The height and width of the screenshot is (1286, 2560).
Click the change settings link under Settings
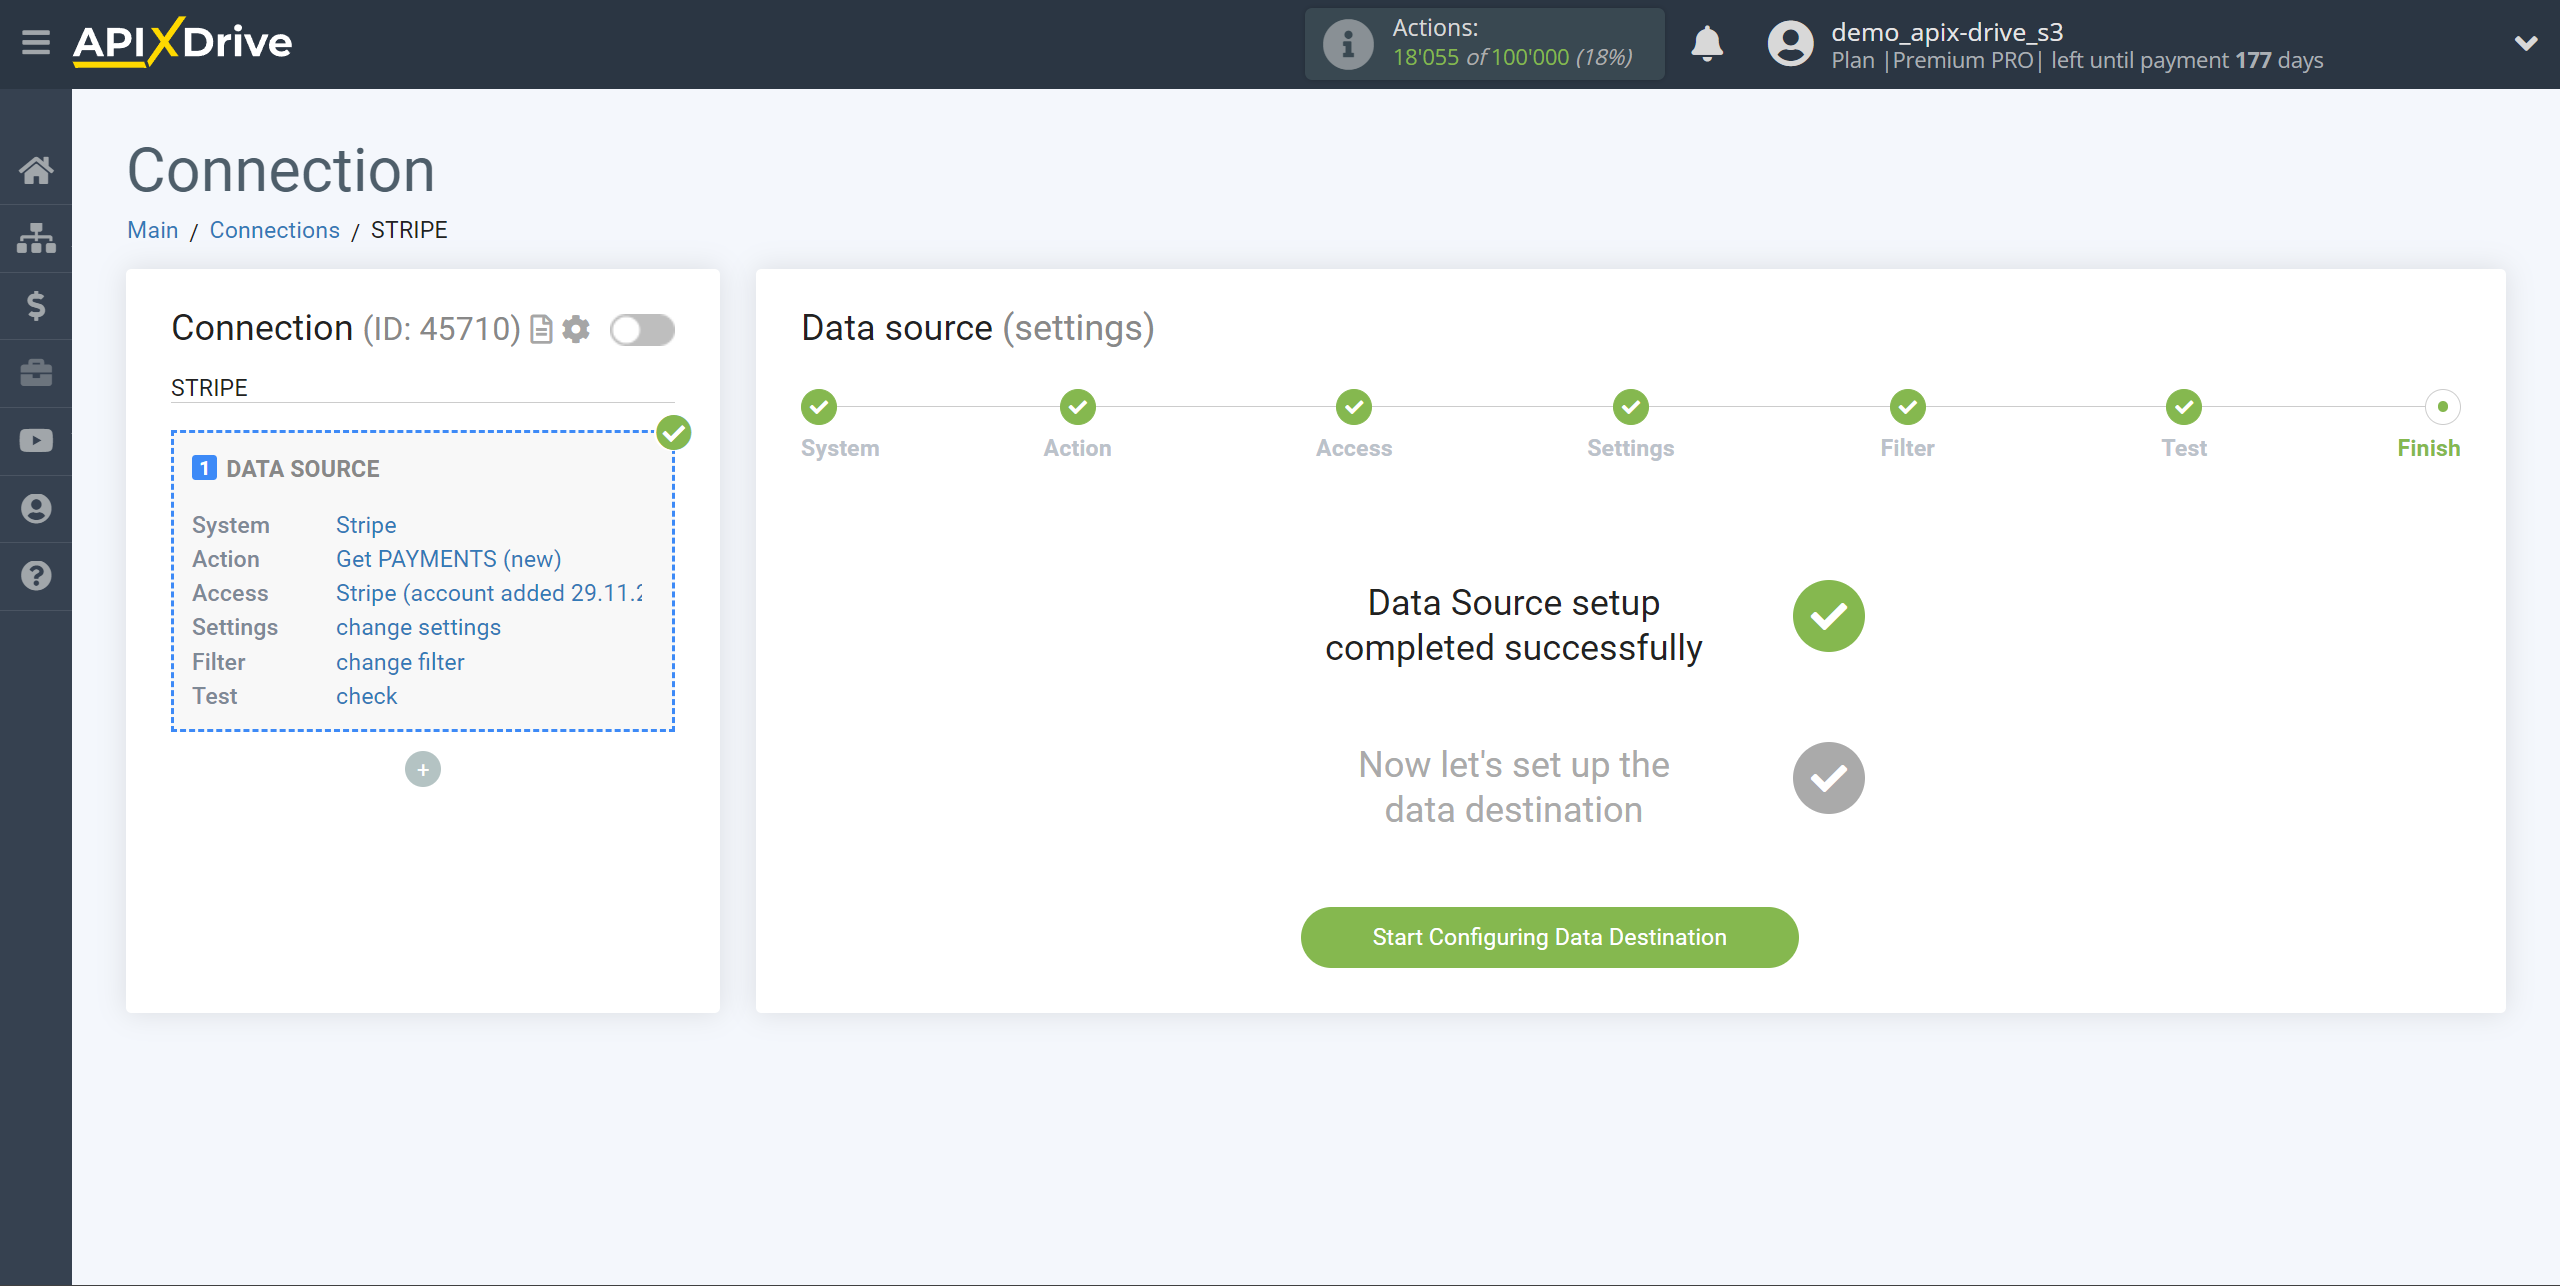pyautogui.click(x=418, y=627)
